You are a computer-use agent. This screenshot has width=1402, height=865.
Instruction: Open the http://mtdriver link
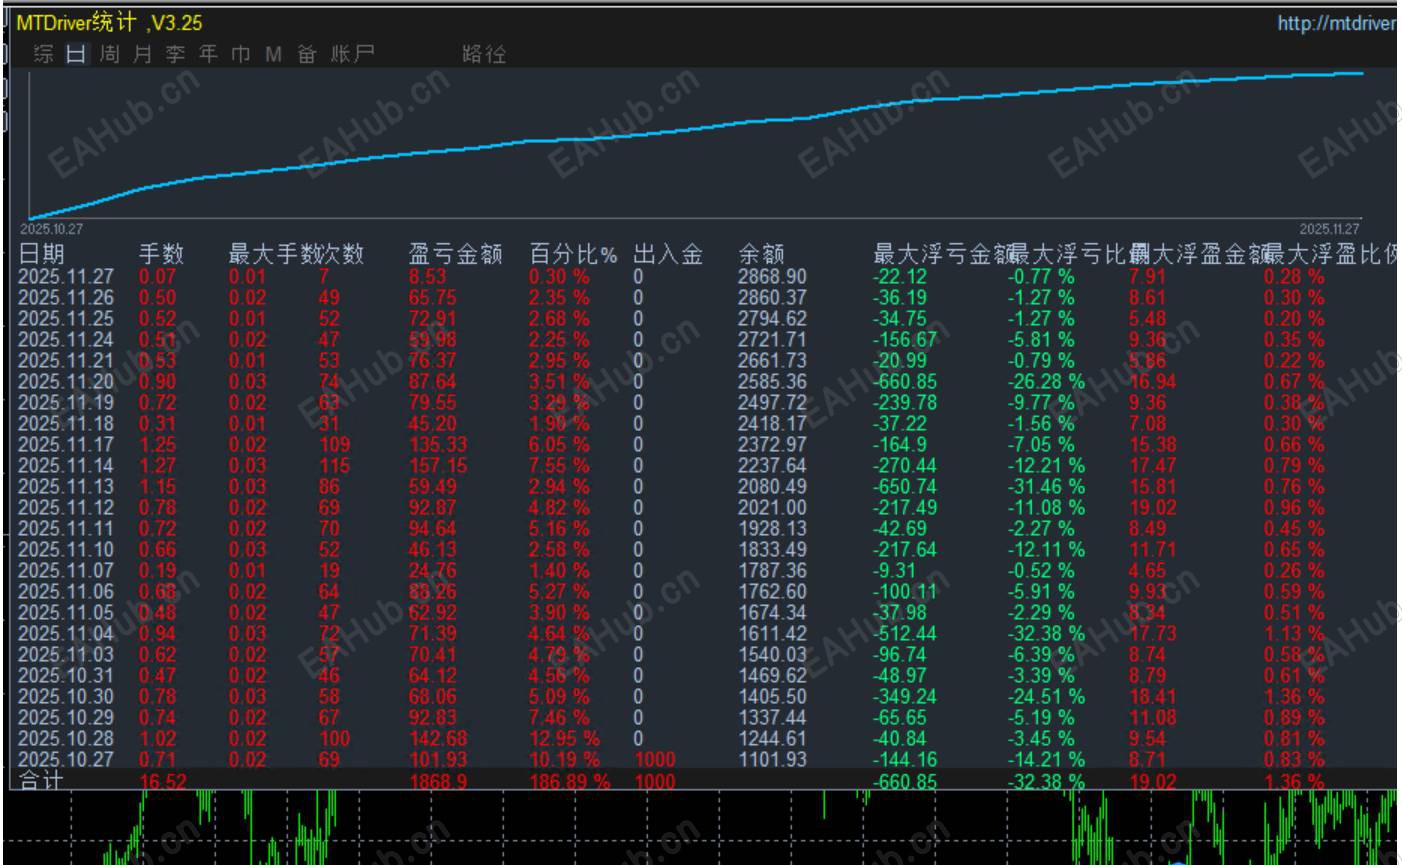coord(1336,23)
